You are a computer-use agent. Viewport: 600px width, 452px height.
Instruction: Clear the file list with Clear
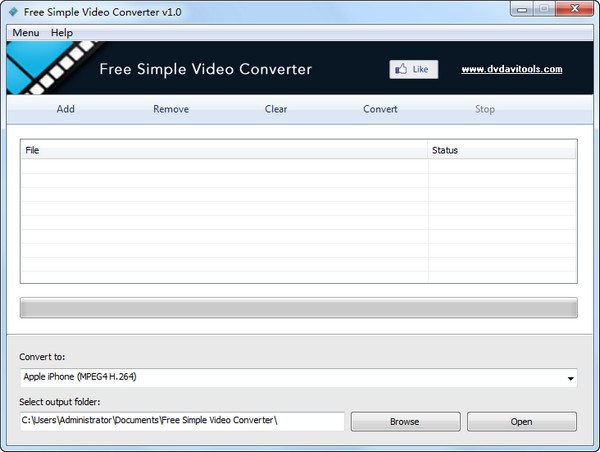pyautogui.click(x=276, y=109)
